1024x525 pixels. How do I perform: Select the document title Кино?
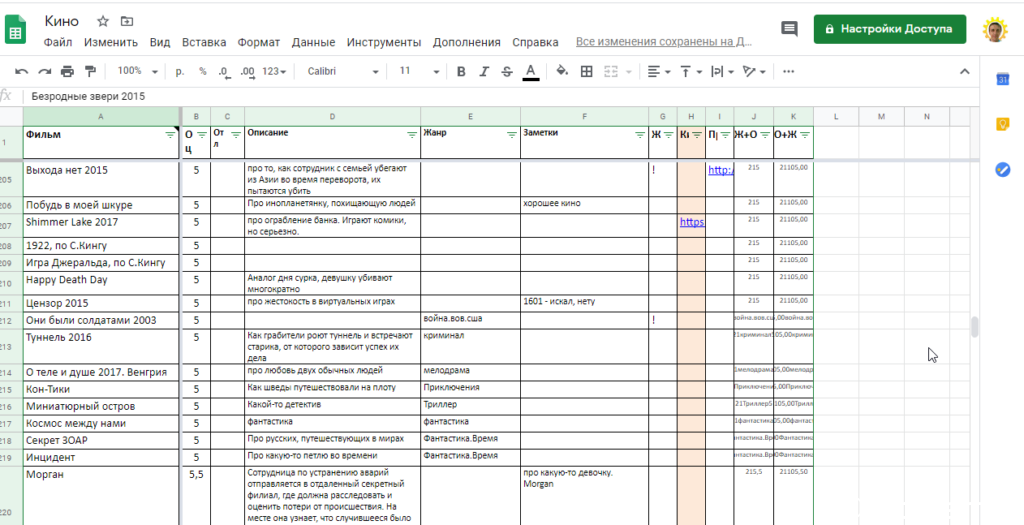point(61,22)
